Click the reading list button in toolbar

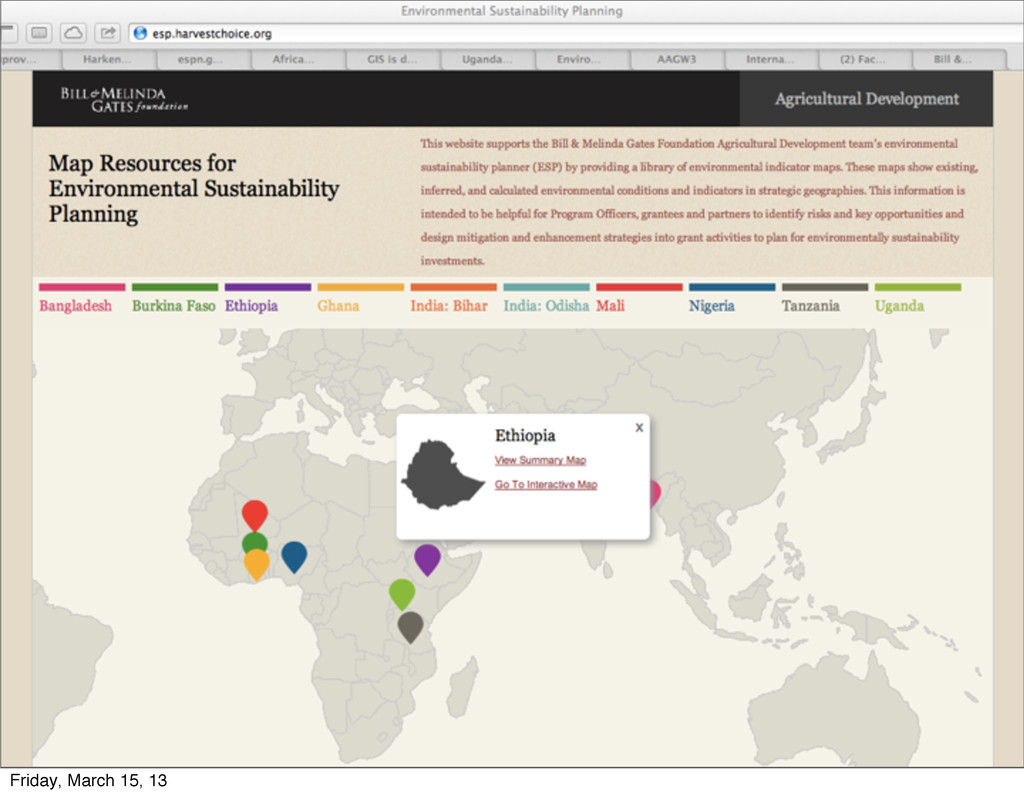[39, 33]
